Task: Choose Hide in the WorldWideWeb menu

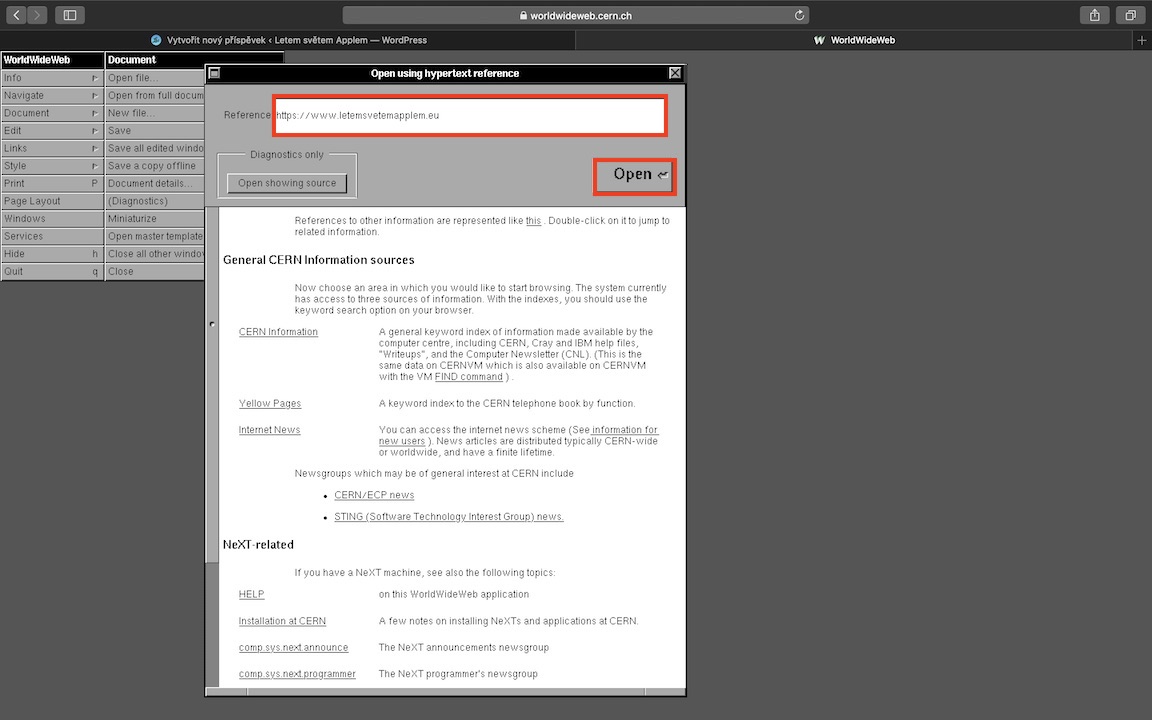Action: (51, 254)
